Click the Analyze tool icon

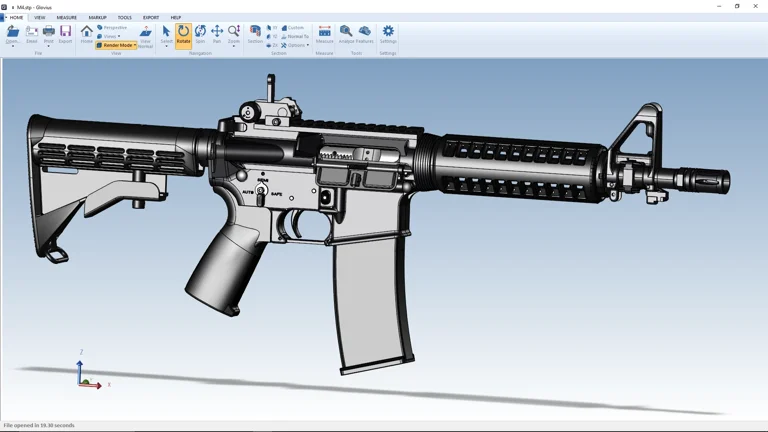(346, 34)
